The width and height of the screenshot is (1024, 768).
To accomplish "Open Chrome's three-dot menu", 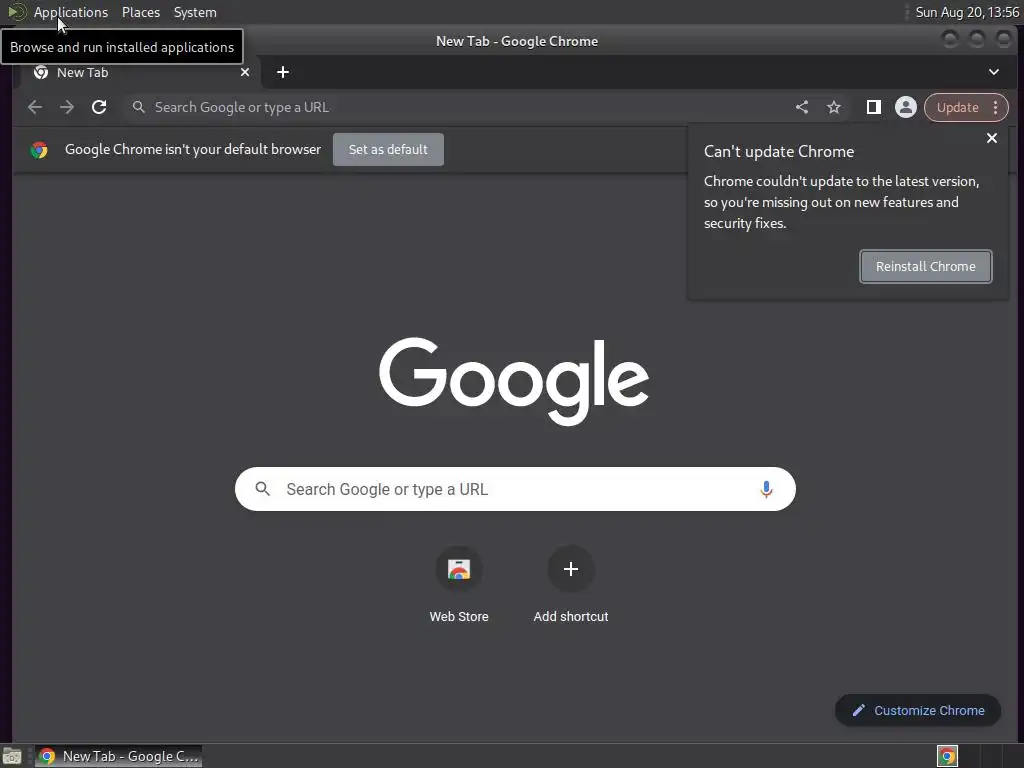I will [995, 107].
